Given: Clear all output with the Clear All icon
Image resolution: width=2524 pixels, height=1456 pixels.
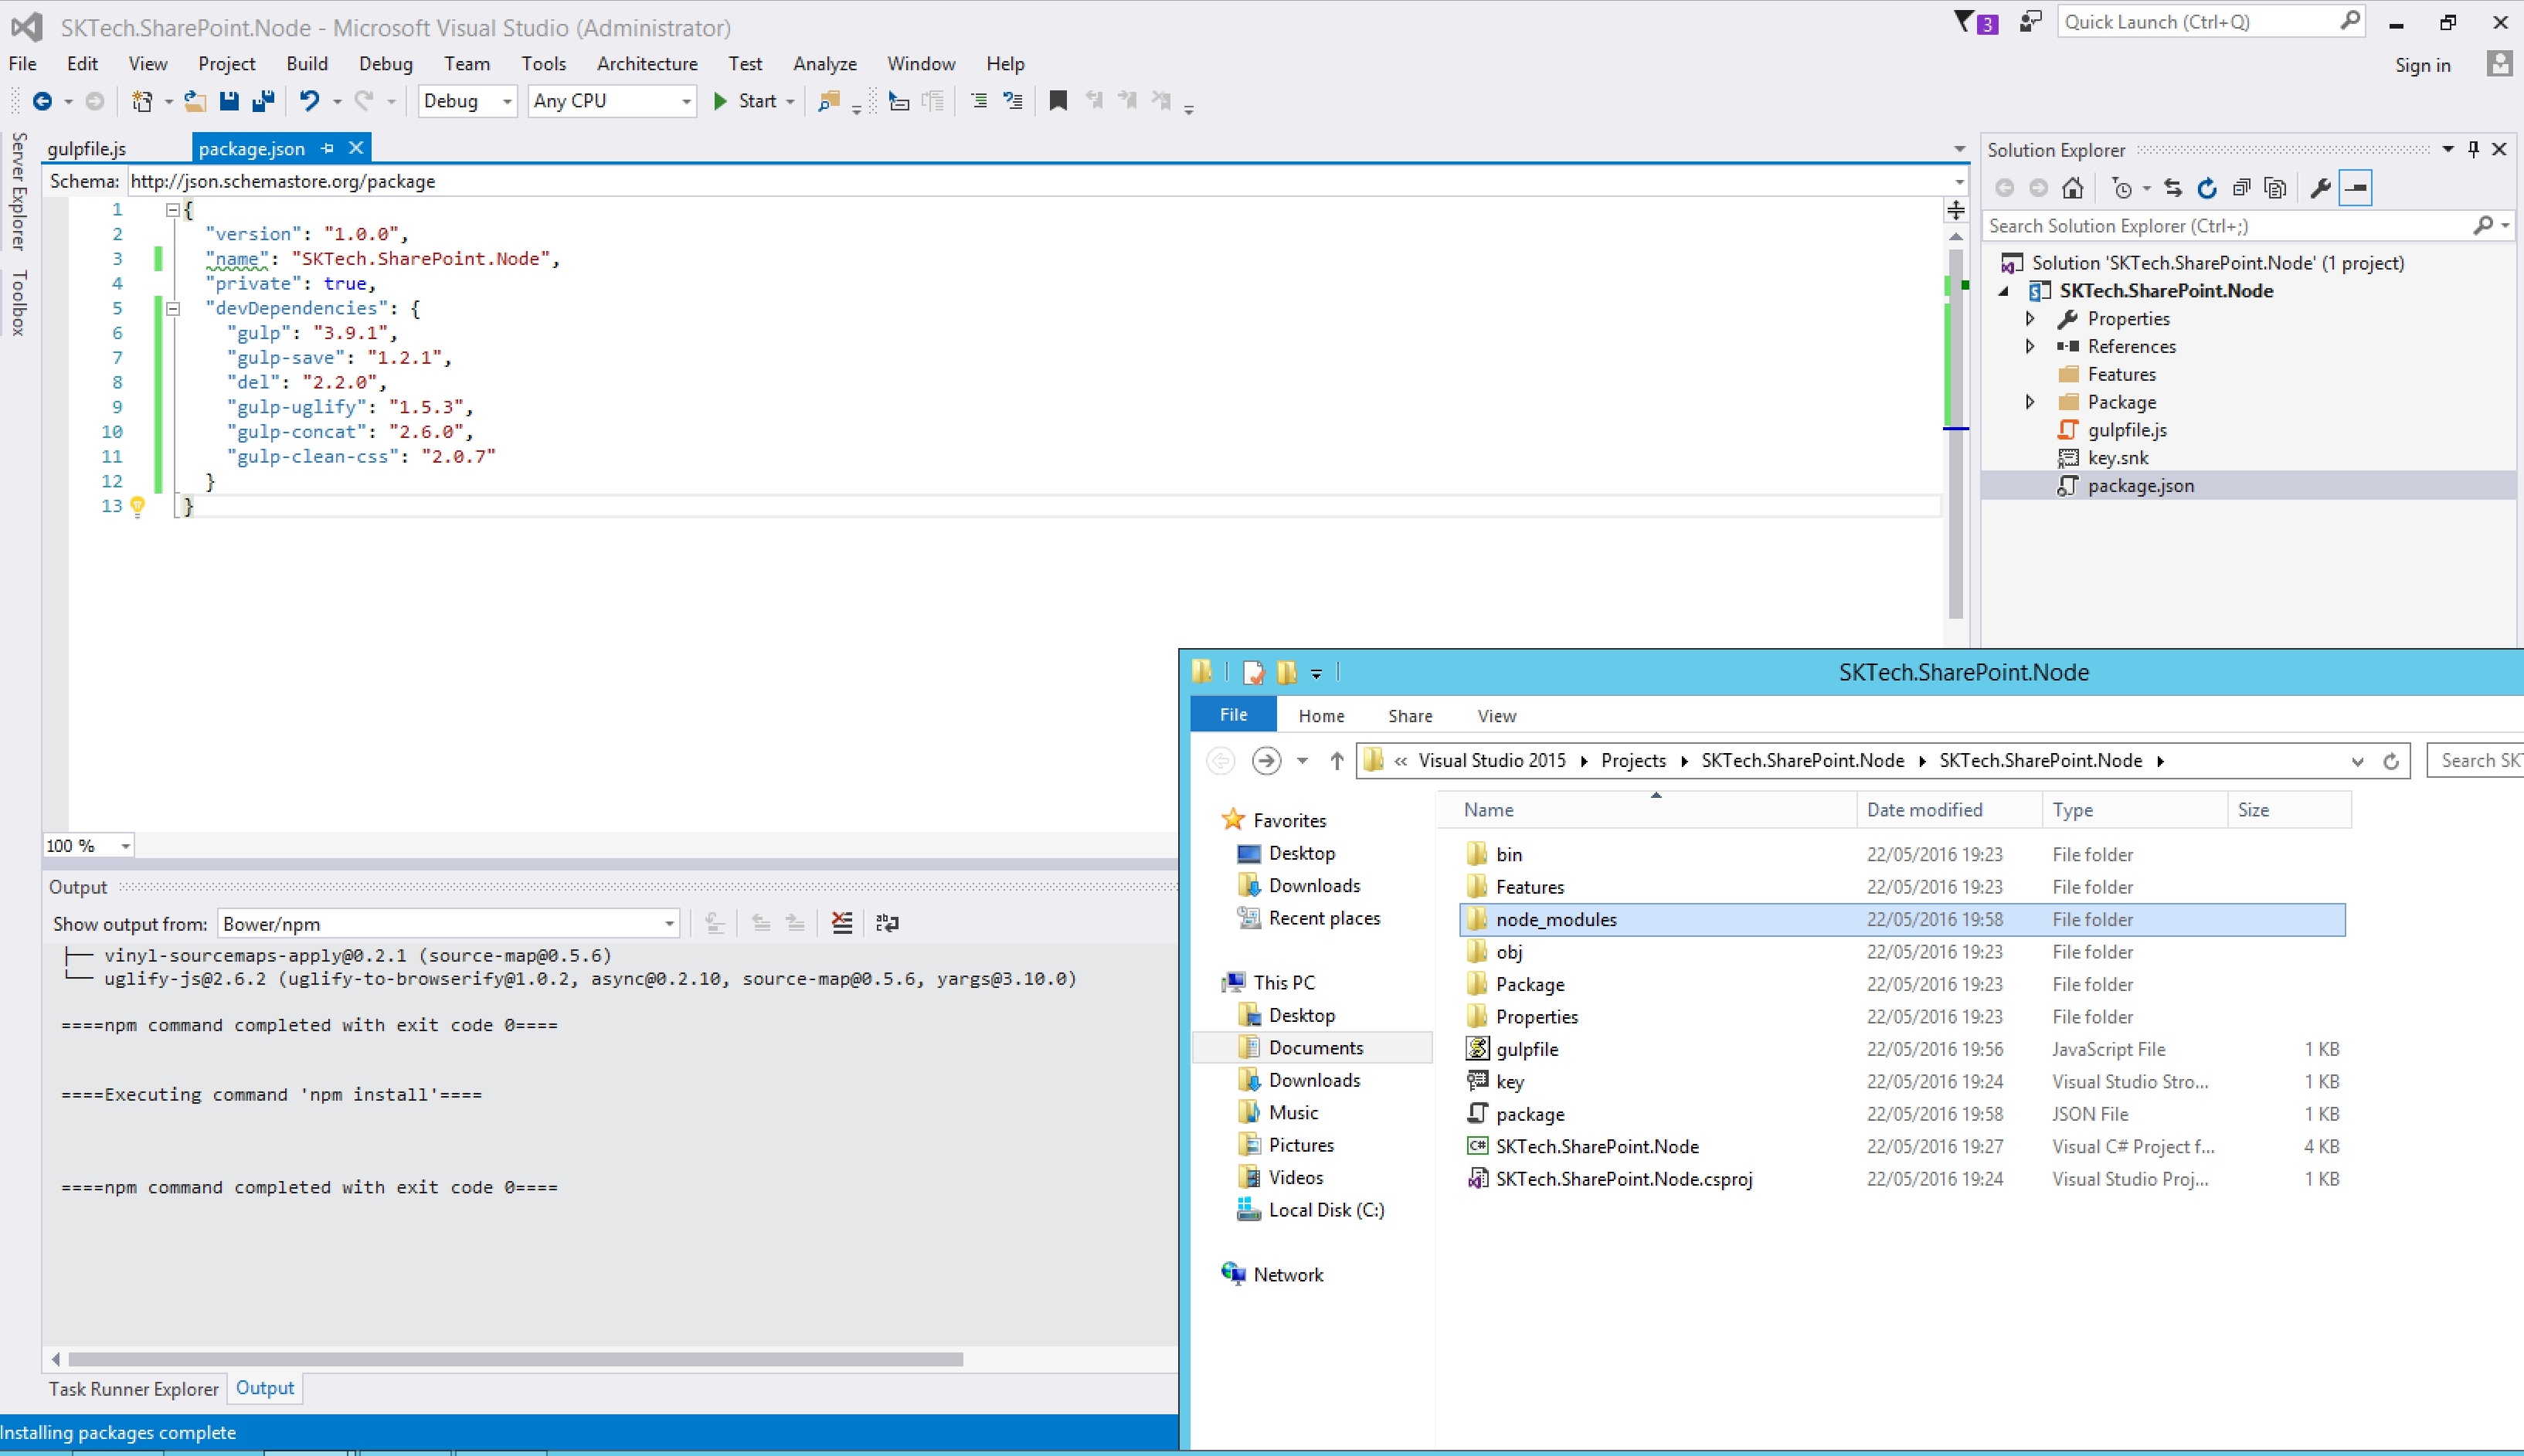Looking at the screenshot, I should coord(842,923).
